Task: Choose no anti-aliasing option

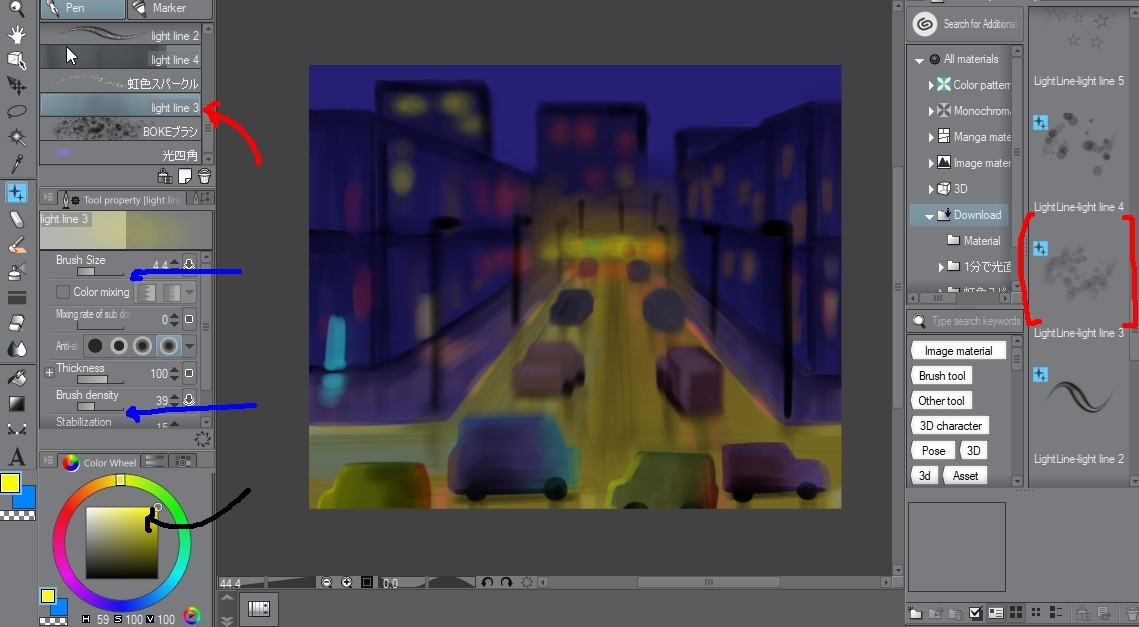Action: [x=95, y=346]
